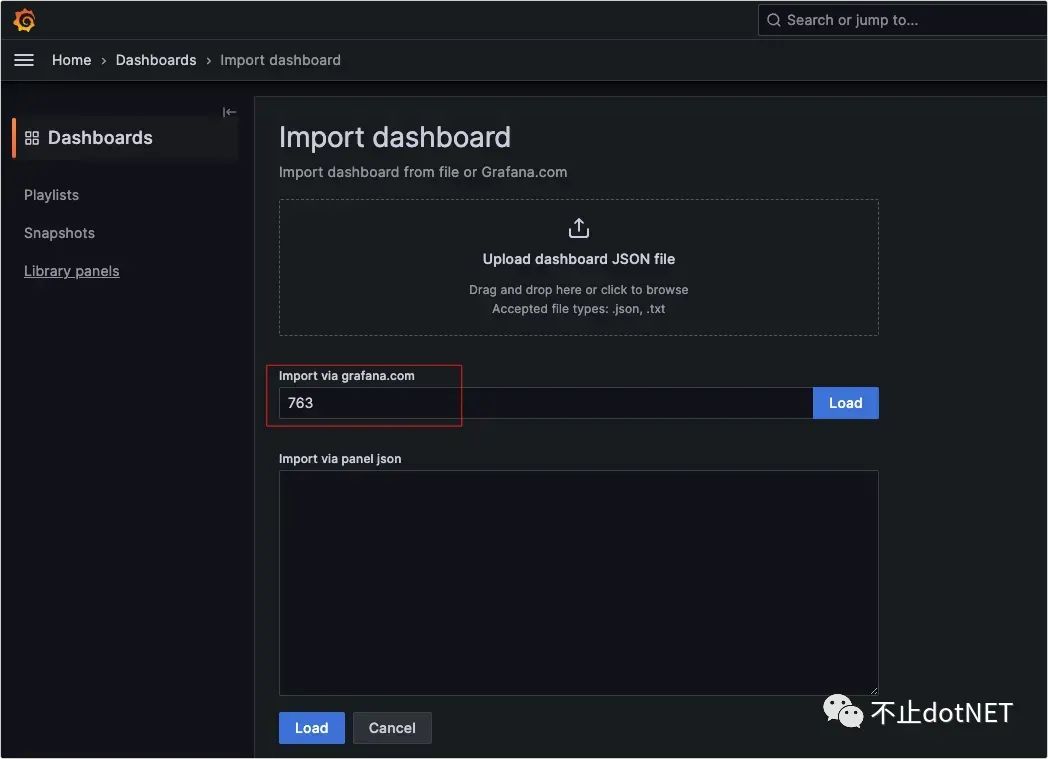Open Dashboards in the breadcrumb trail
This screenshot has width=1048, height=759.
[x=156, y=60]
